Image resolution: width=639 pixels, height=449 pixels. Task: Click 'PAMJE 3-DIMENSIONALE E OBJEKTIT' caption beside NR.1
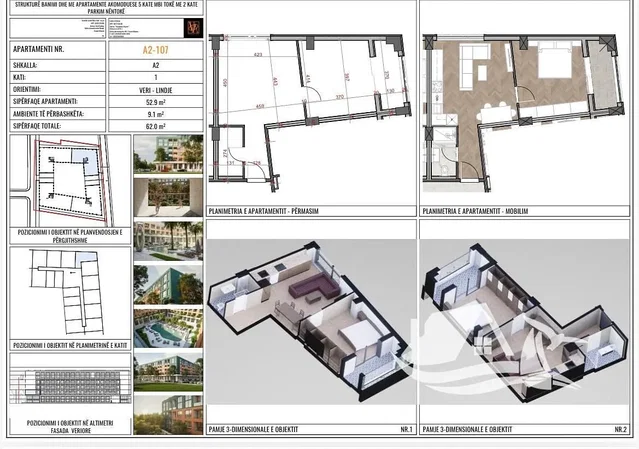pyautogui.click(x=253, y=429)
